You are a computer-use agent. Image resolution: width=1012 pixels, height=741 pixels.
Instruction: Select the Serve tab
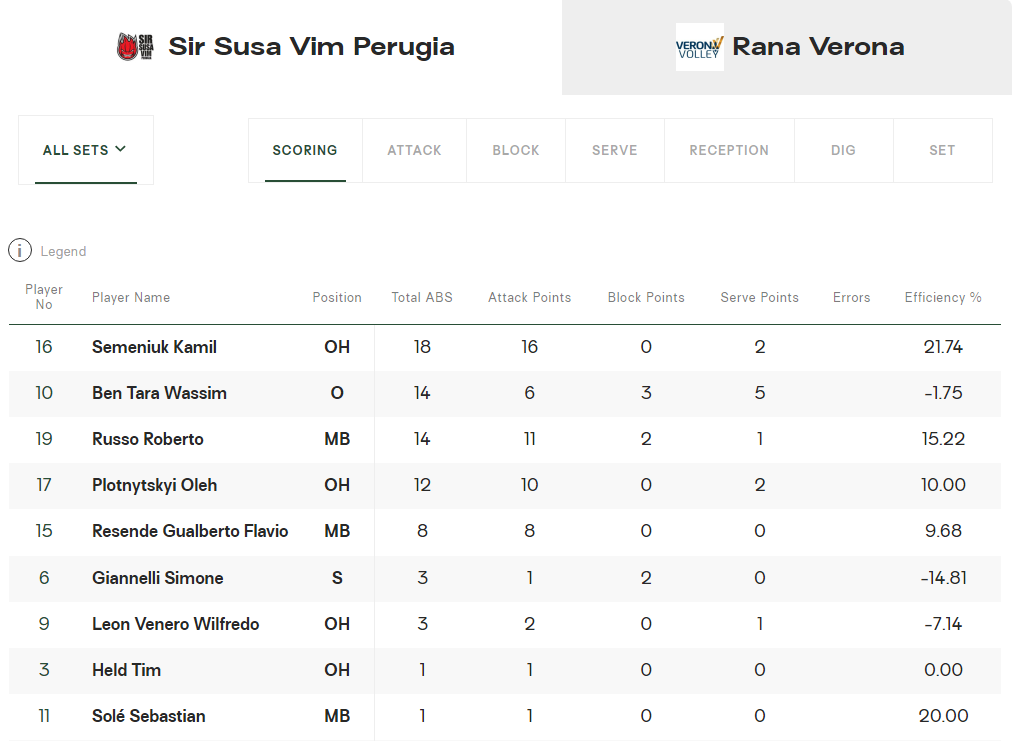[614, 150]
